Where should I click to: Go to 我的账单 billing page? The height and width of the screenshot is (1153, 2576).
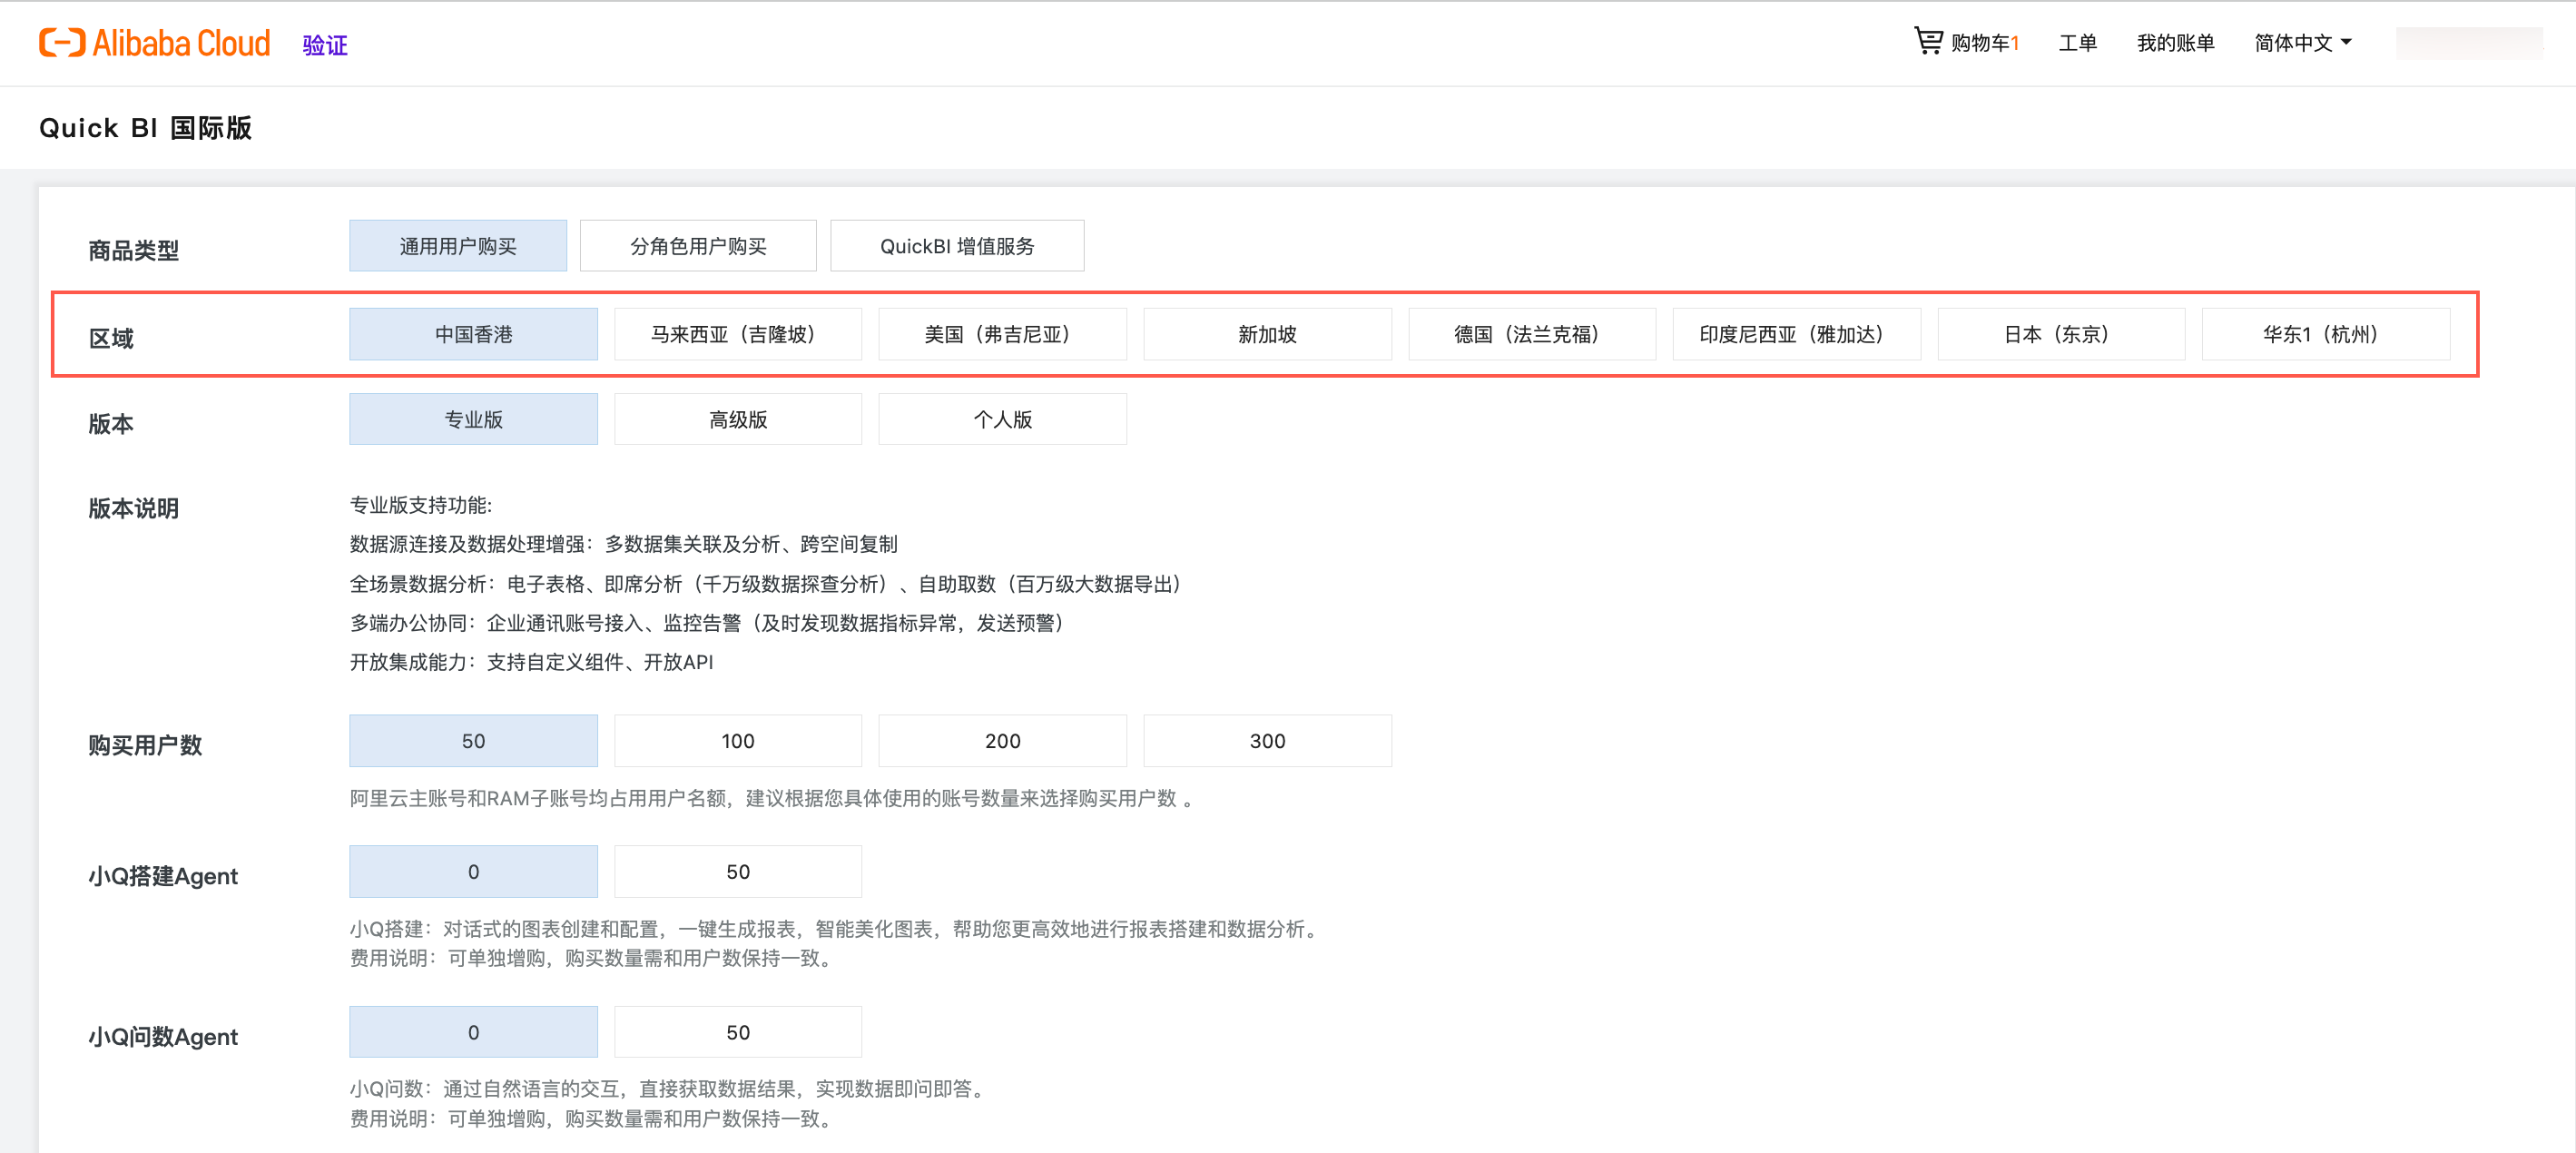pyautogui.click(x=2175, y=43)
